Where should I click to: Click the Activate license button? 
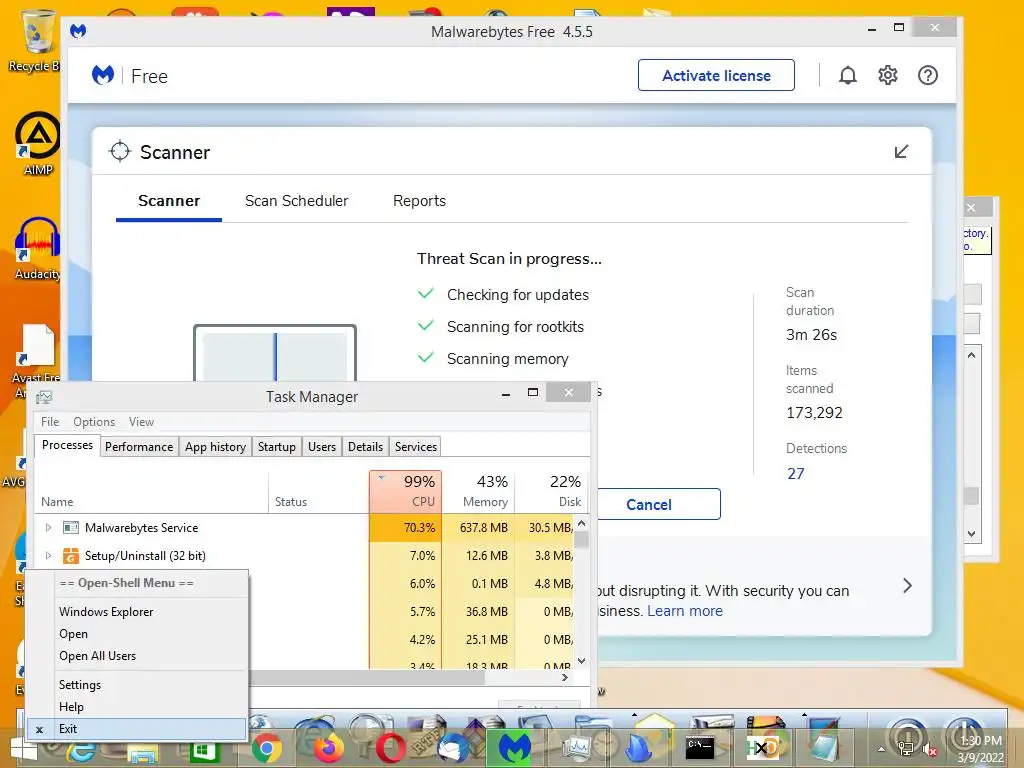(x=716, y=76)
